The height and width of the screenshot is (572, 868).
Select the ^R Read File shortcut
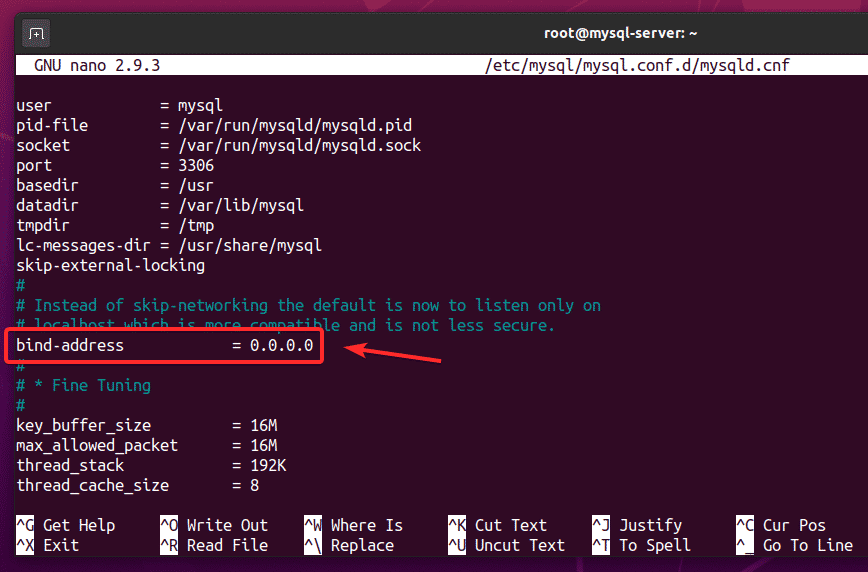[x=214, y=545]
